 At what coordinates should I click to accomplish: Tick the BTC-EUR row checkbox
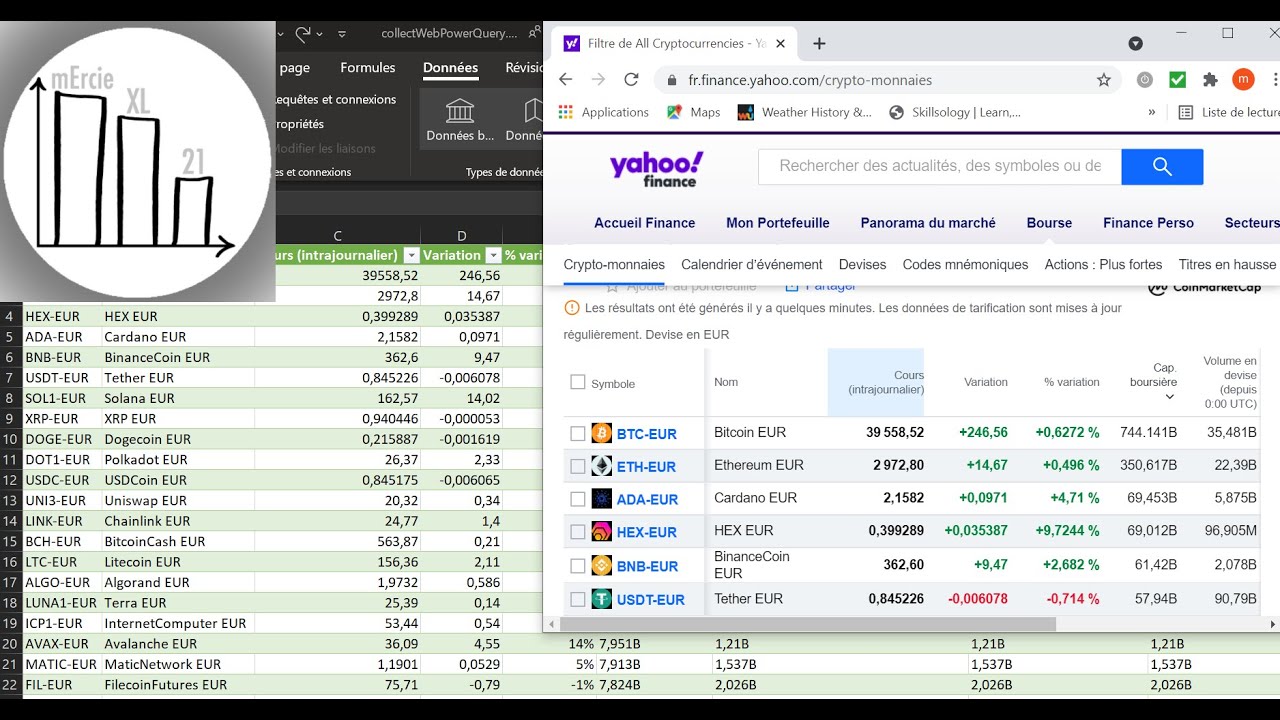[x=578, y=433]
